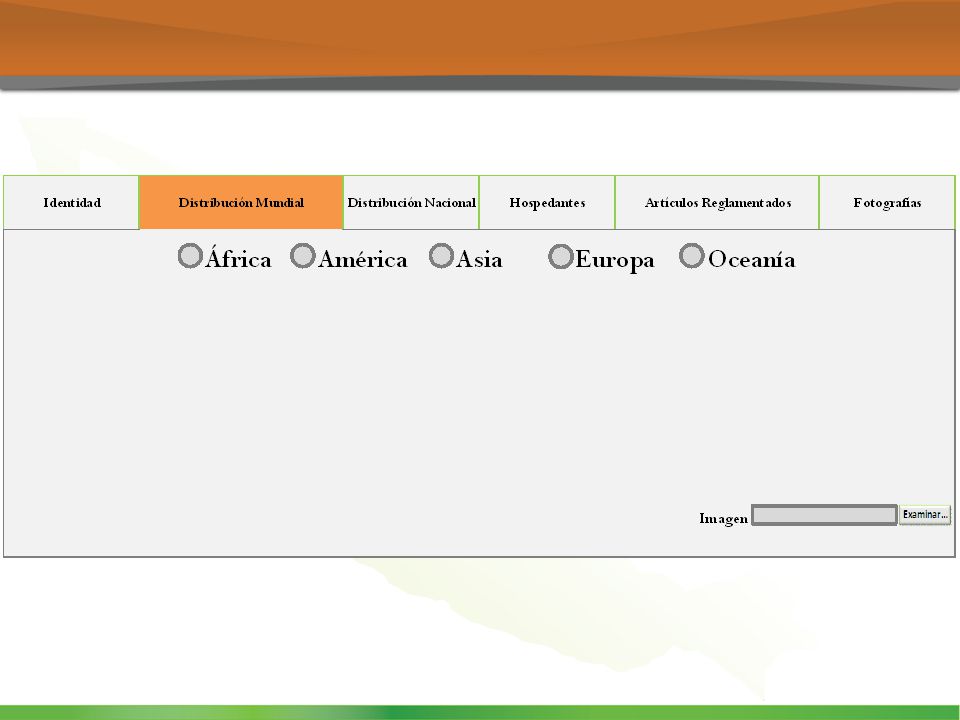The height and width of the screenshot is (720, 960).
Task: Pick the Asia radio button
Action: pos(441,256)
